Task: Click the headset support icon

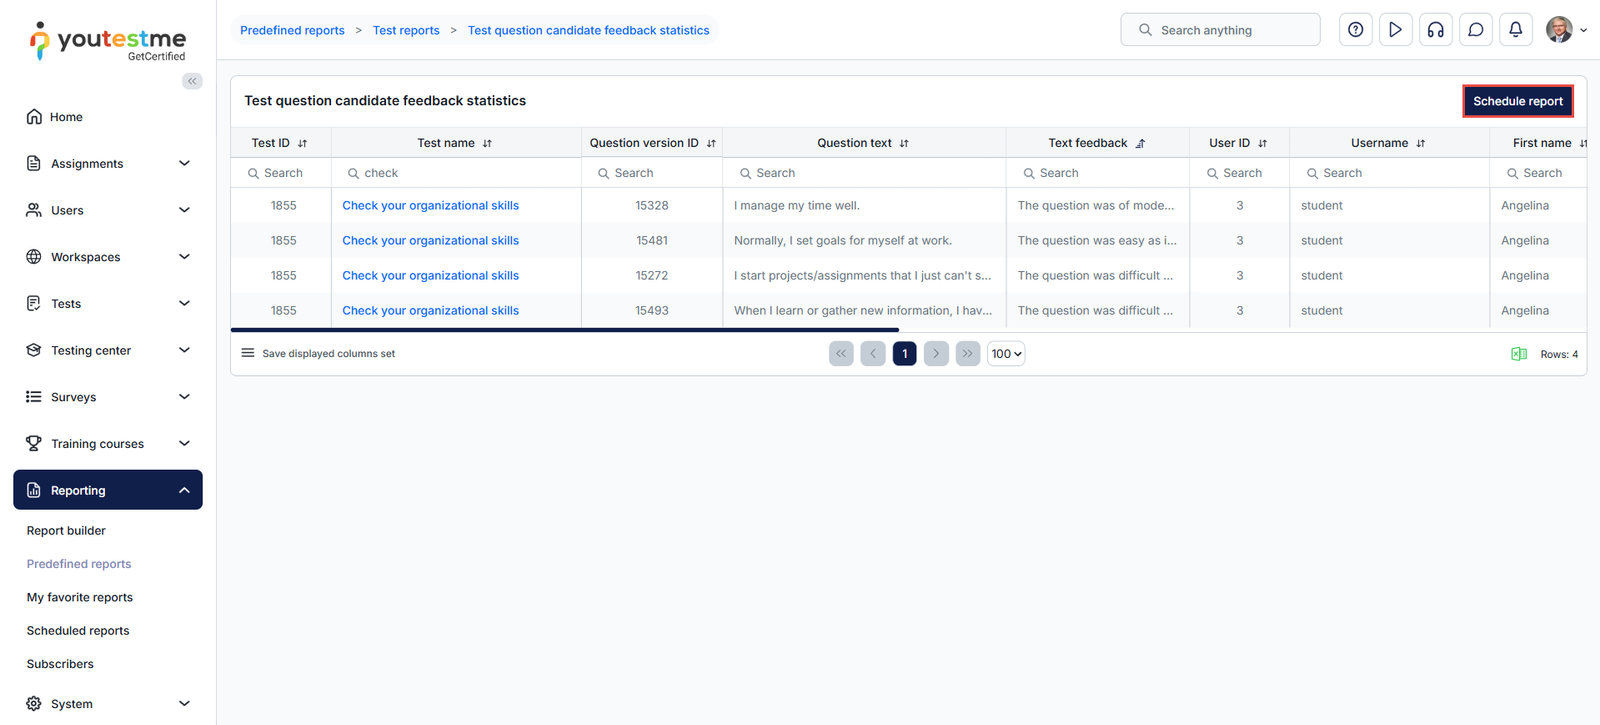Action: [x=1435, y=30]
